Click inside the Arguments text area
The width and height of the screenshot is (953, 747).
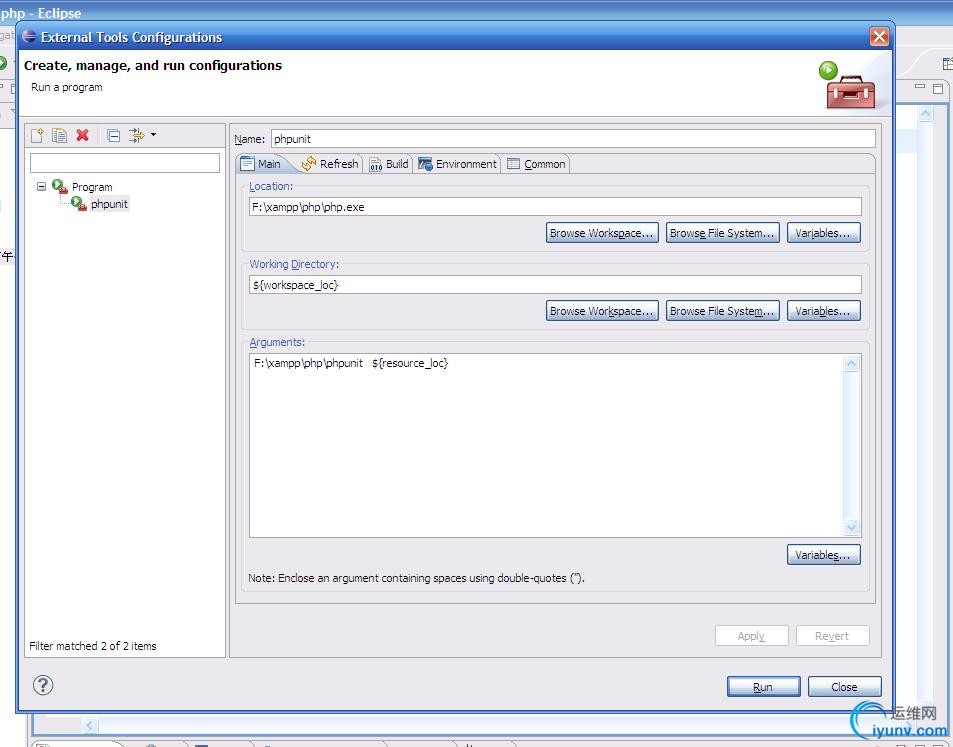(546, 446)
